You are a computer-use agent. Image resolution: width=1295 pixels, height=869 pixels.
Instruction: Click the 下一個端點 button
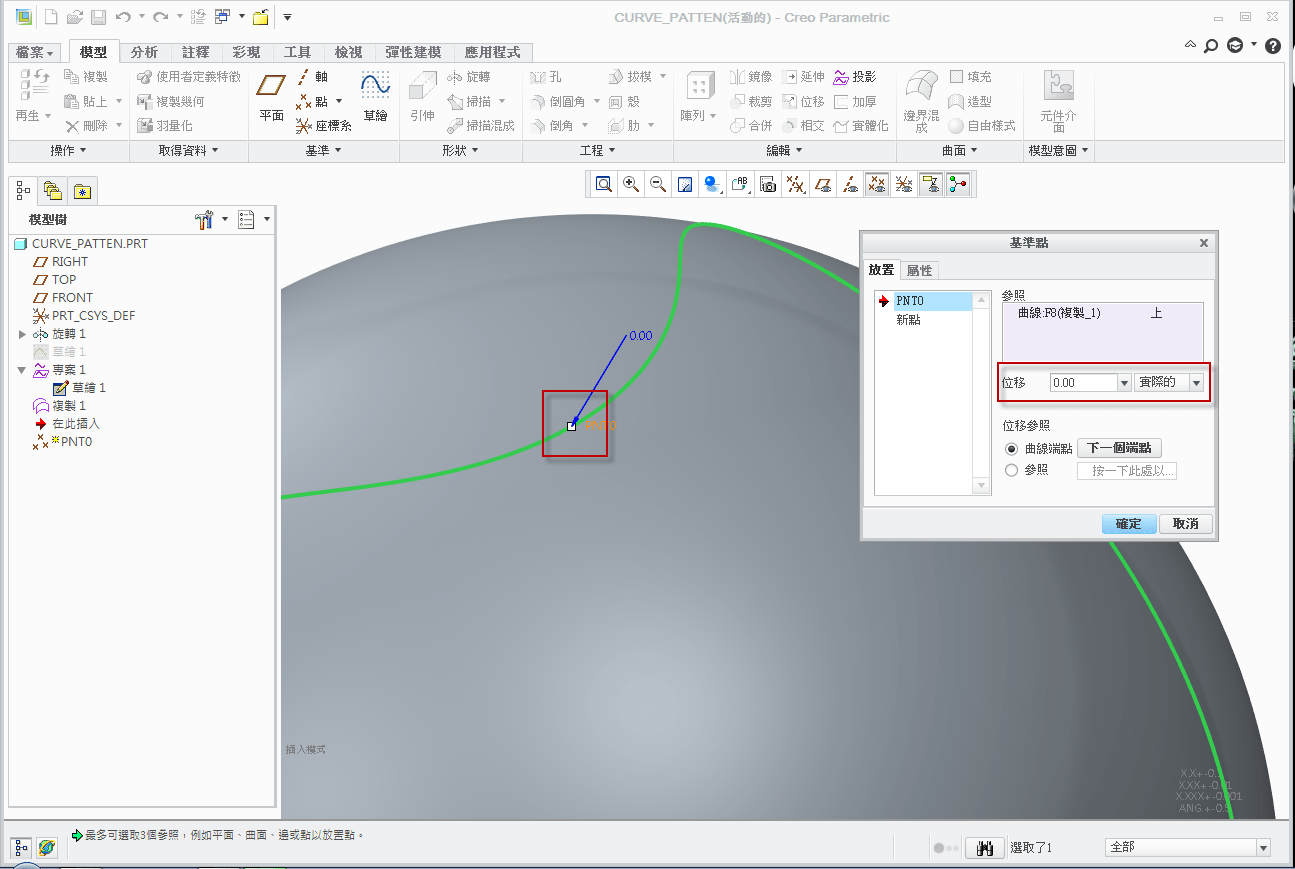[1119, 449]
